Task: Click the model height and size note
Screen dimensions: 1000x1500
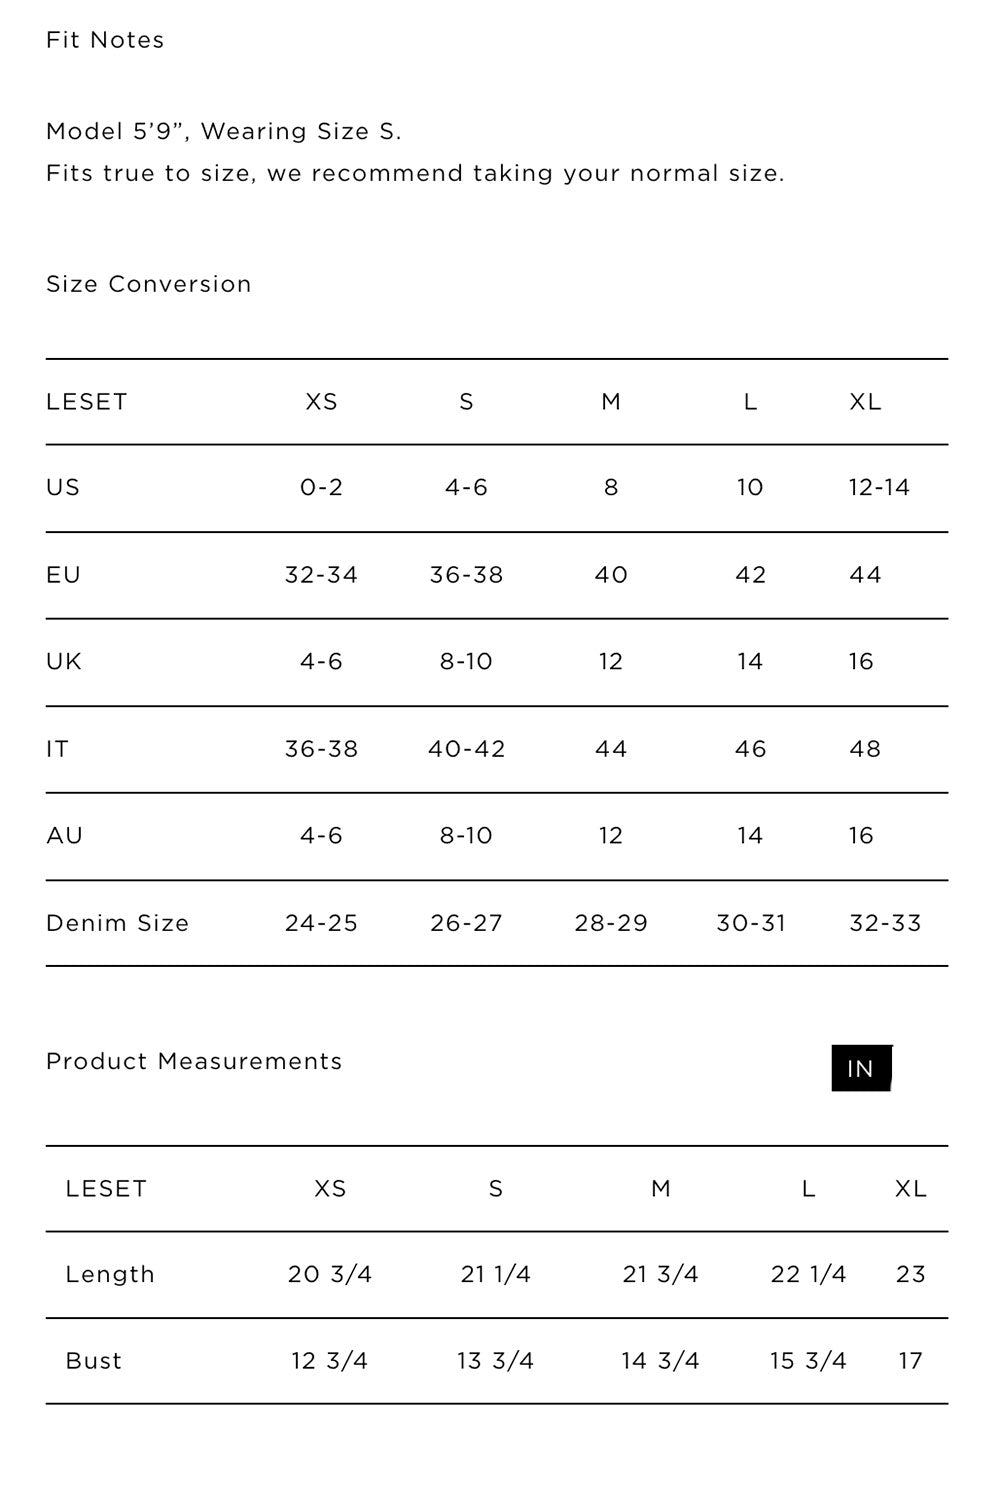Action: point(224,131)
